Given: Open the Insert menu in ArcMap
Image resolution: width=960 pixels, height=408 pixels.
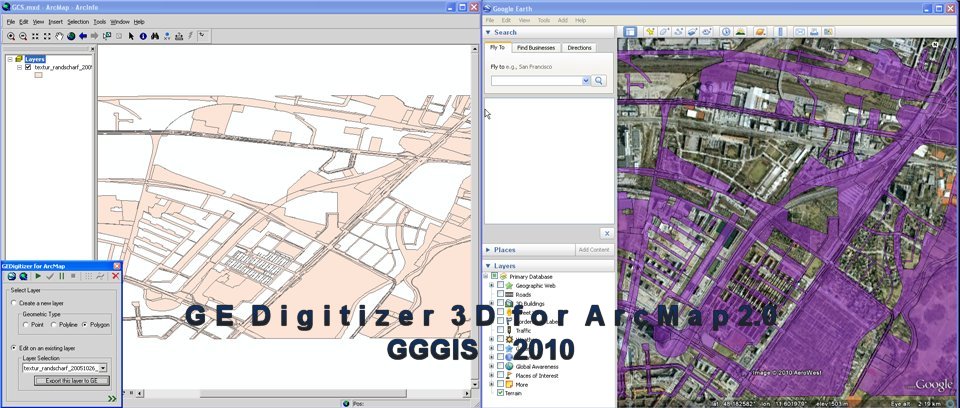Looking at the screenshot, I should 56,21.
